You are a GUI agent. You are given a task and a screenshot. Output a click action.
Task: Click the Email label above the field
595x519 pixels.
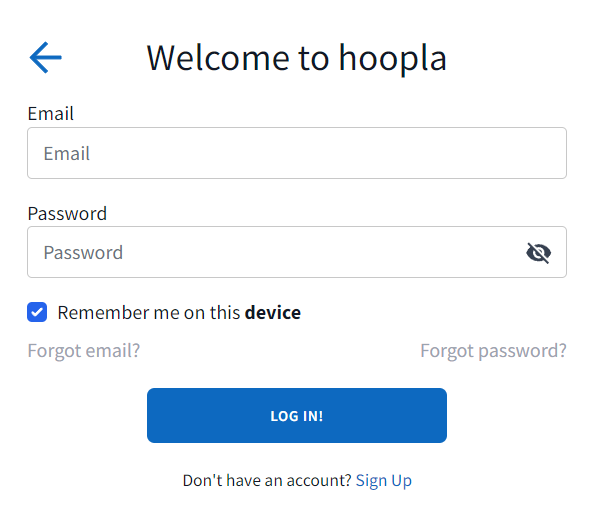(50, 113)
